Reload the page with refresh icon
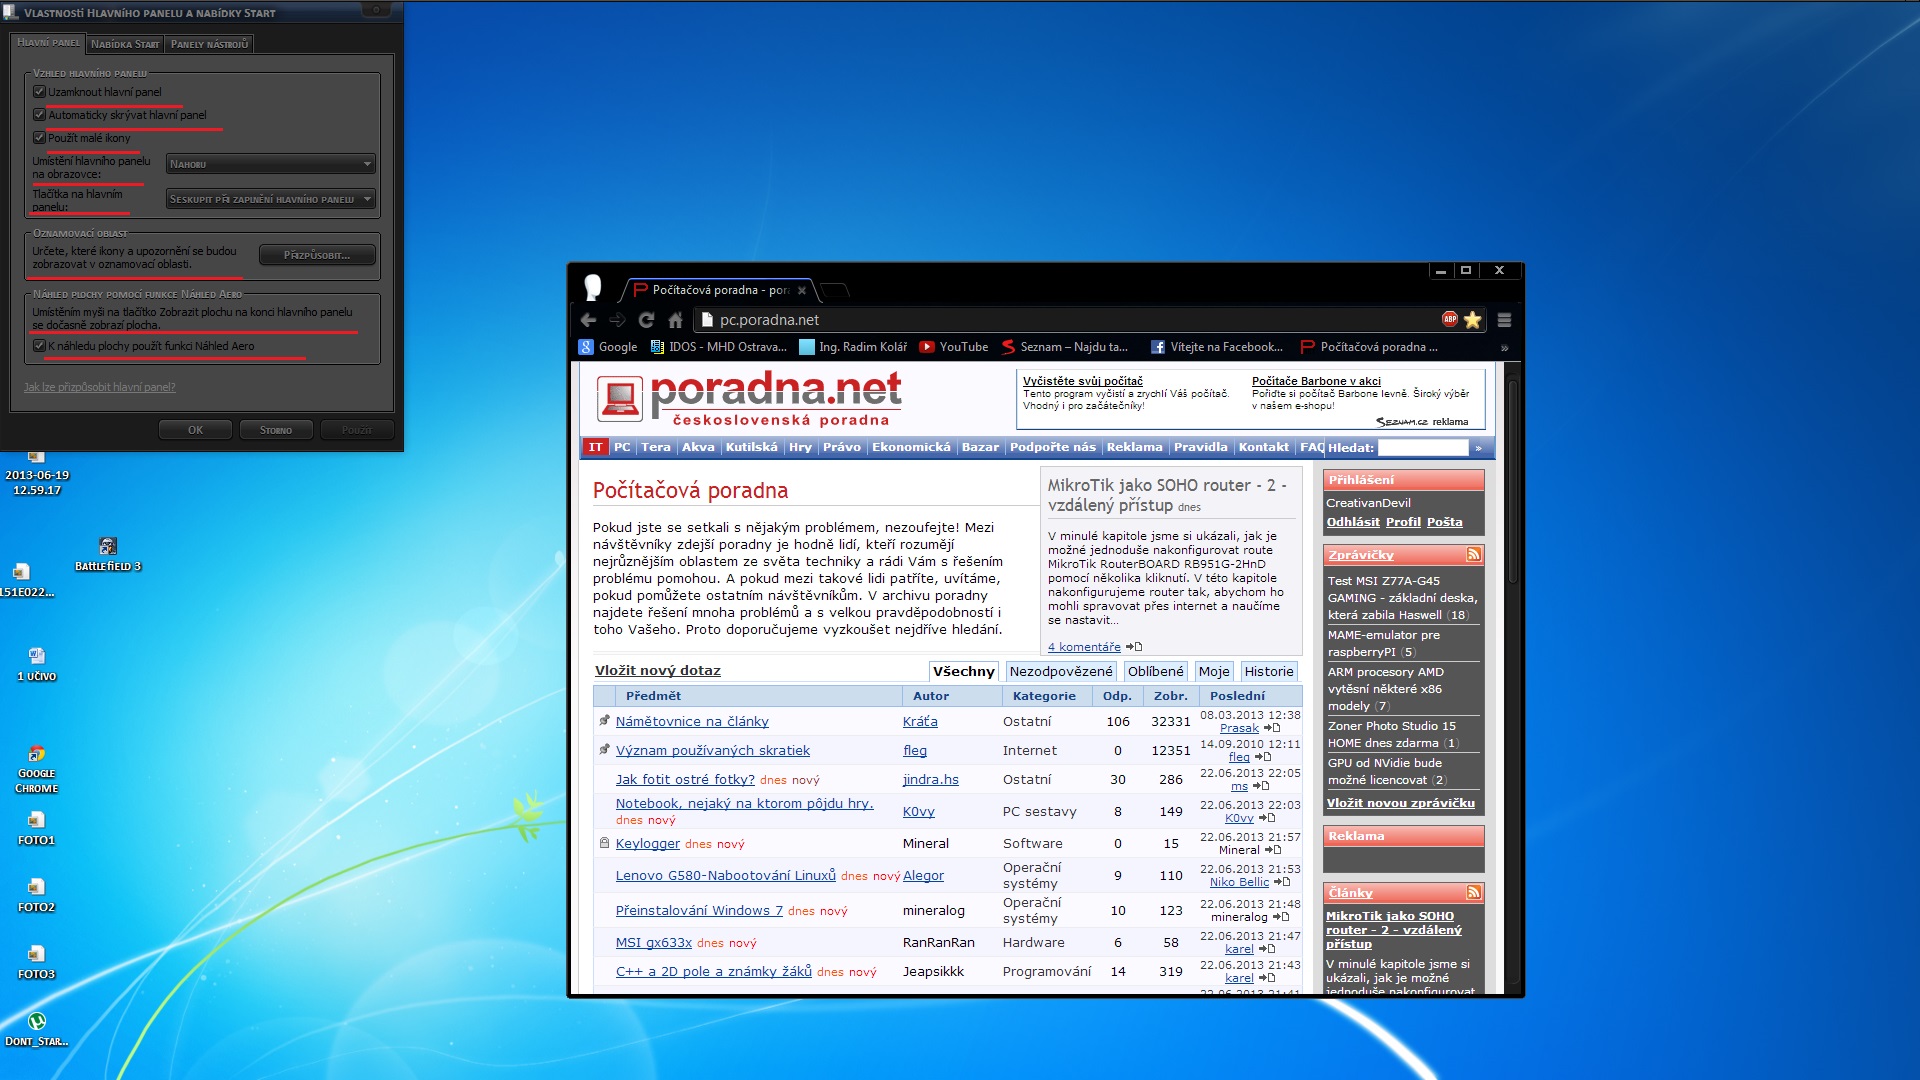Viewport: 1920px width, 1080px height. coord(646,320)
